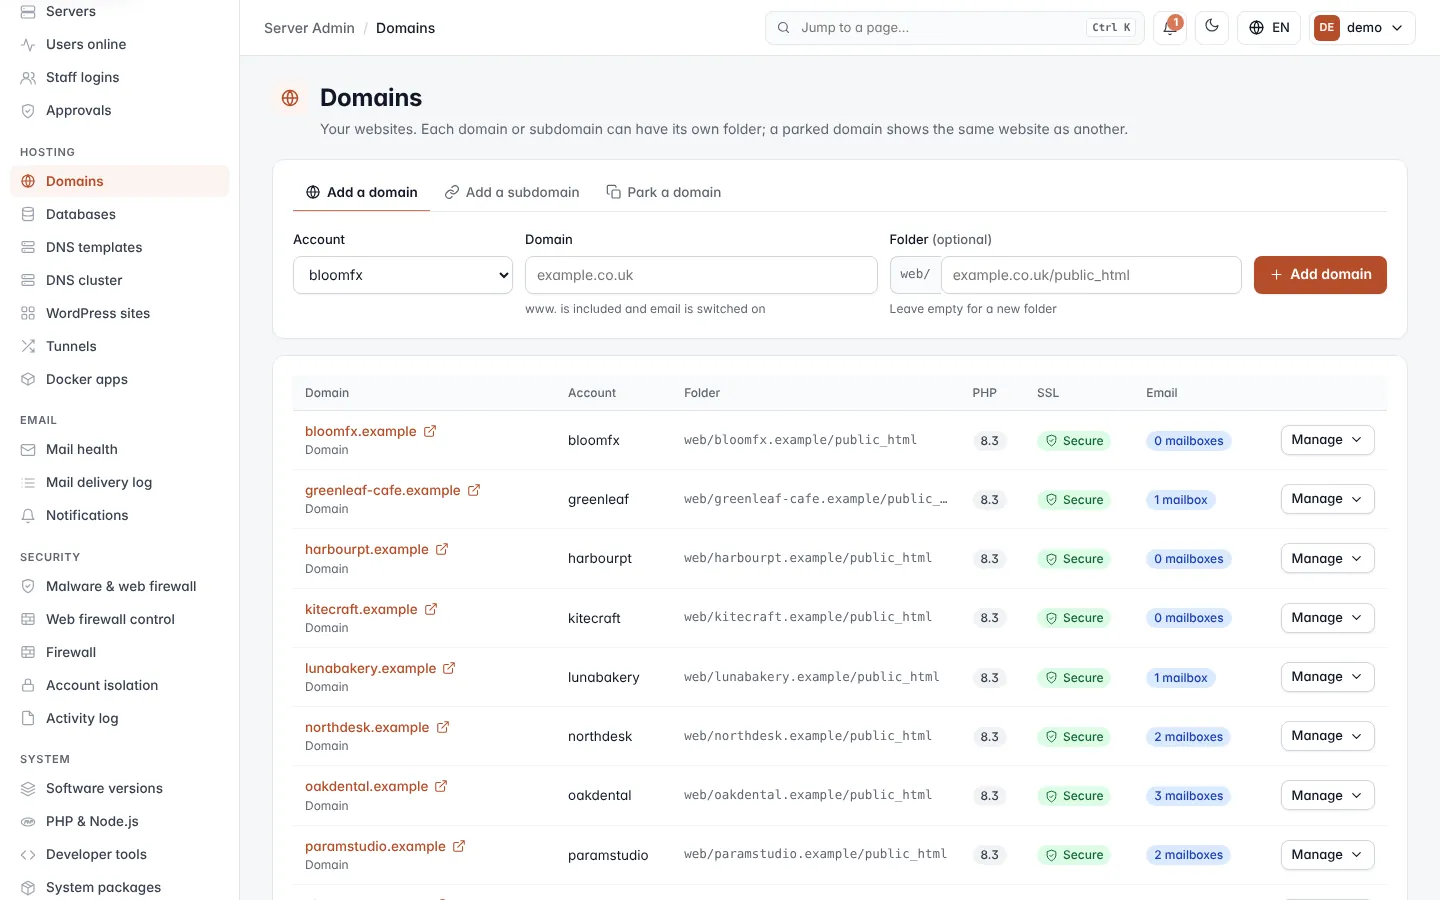Click the Developer tools code icon

pyautogui.click(x=28, y=854)
